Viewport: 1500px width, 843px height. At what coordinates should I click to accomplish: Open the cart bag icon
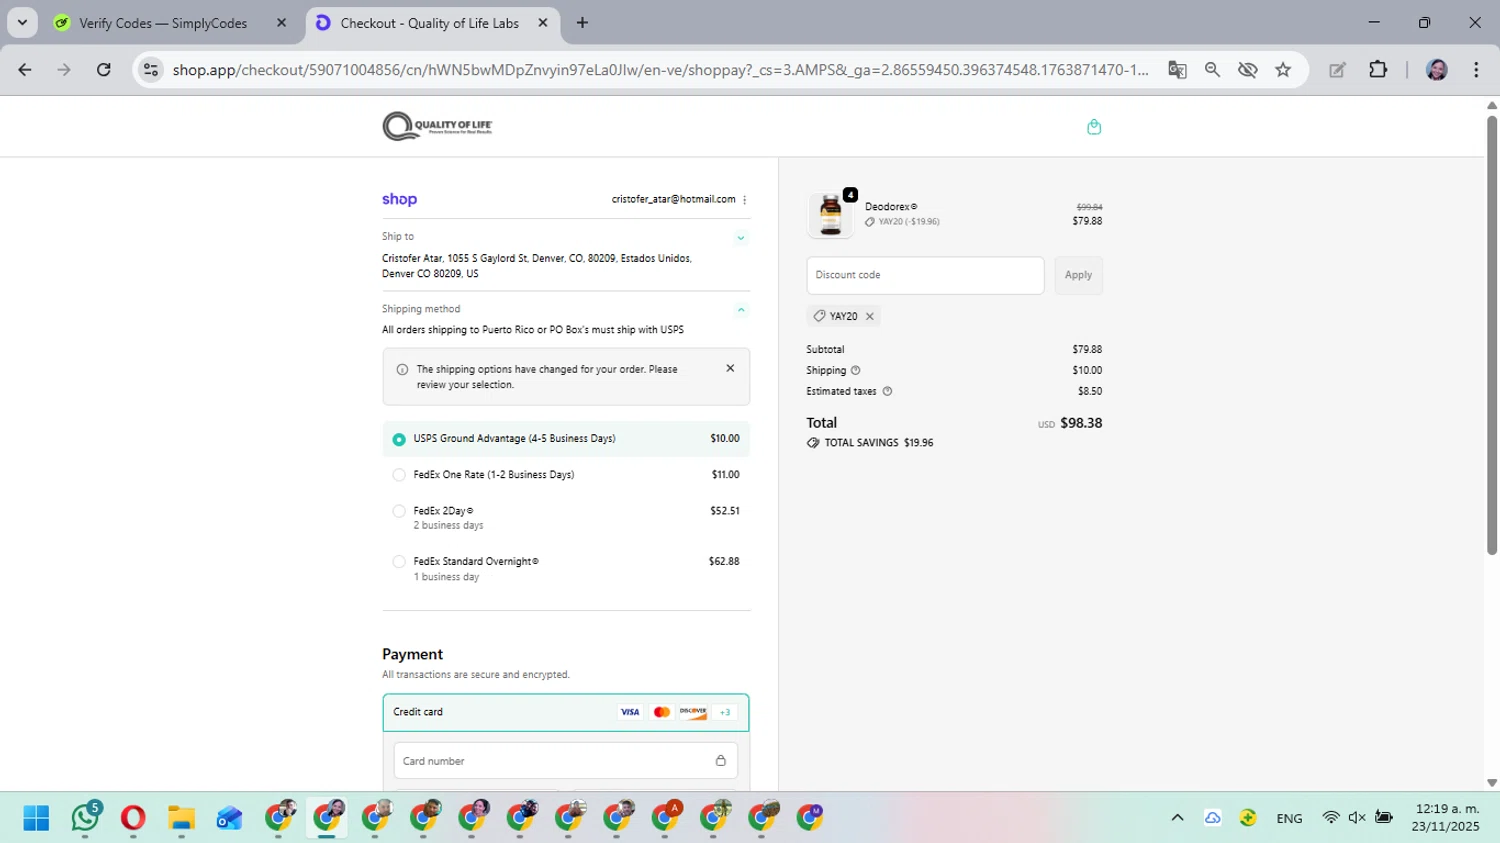click(x=1094, y=127)
